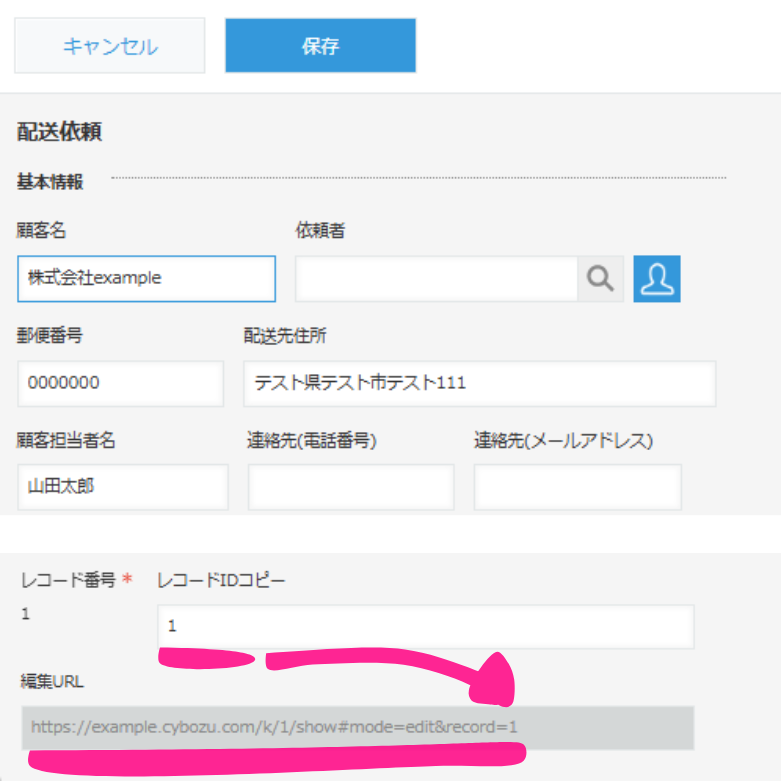Viewport: 781px width, 781px height.
Task: Click the レコード番号 required label
Action: click(68, 580)
